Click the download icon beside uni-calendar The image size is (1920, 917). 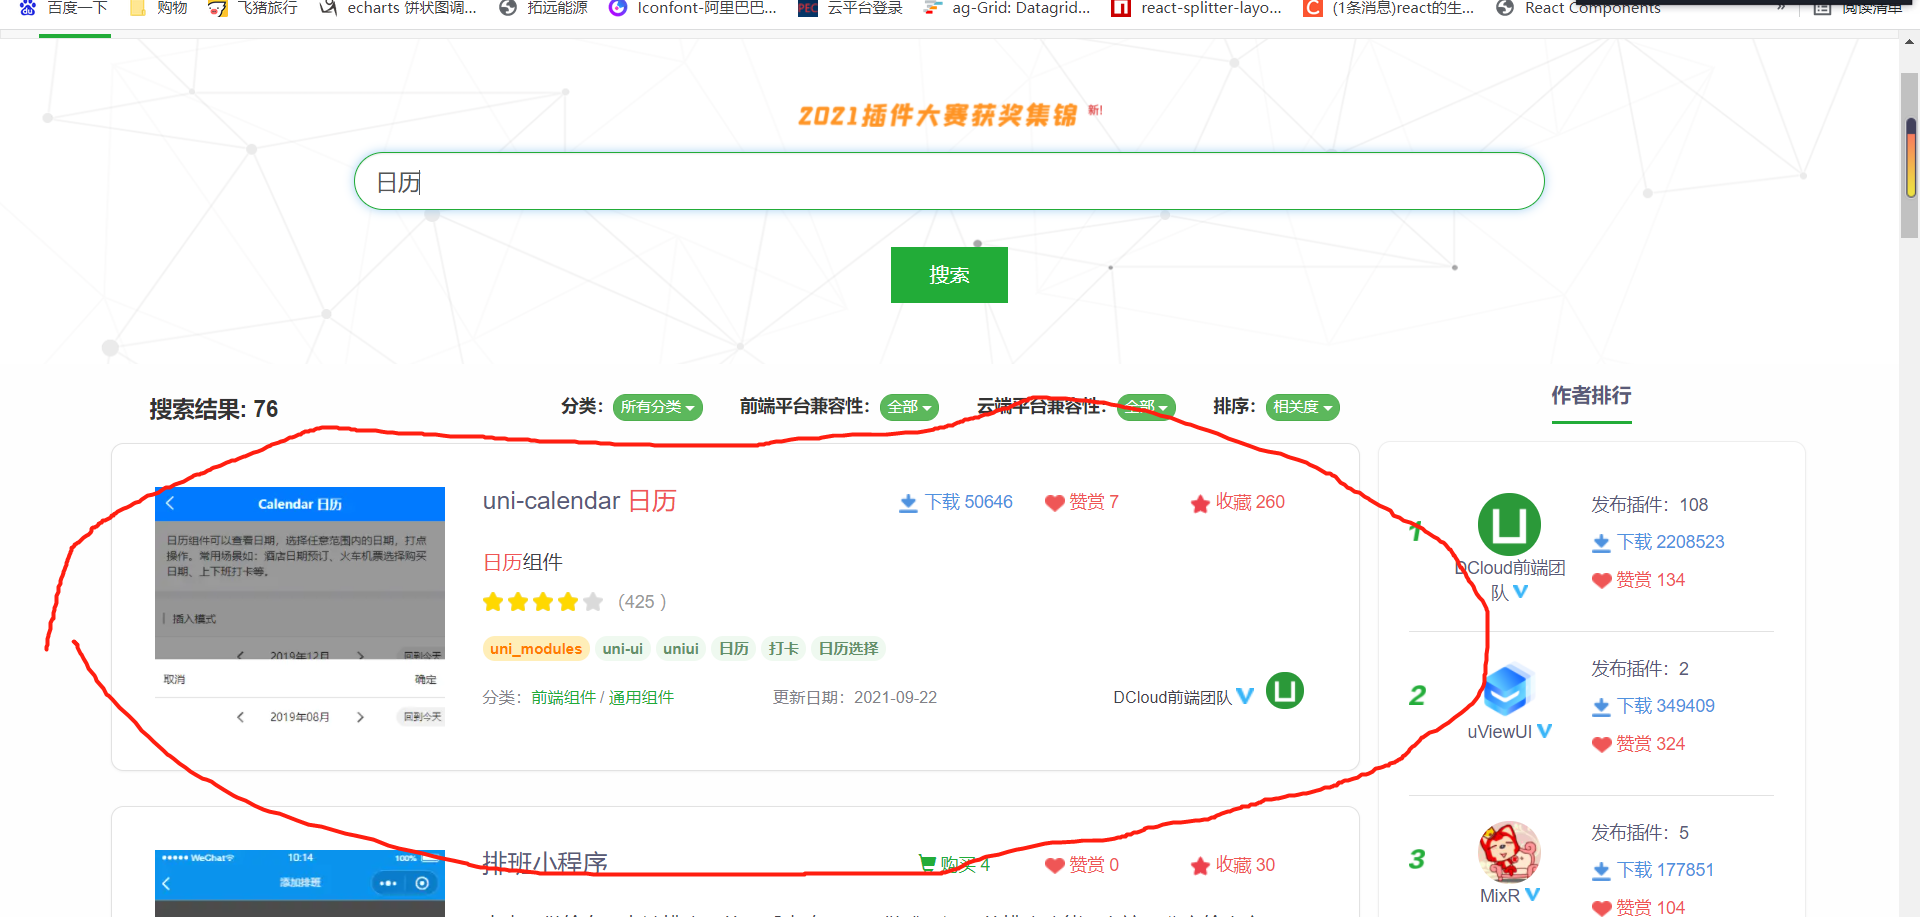(906, 502)
